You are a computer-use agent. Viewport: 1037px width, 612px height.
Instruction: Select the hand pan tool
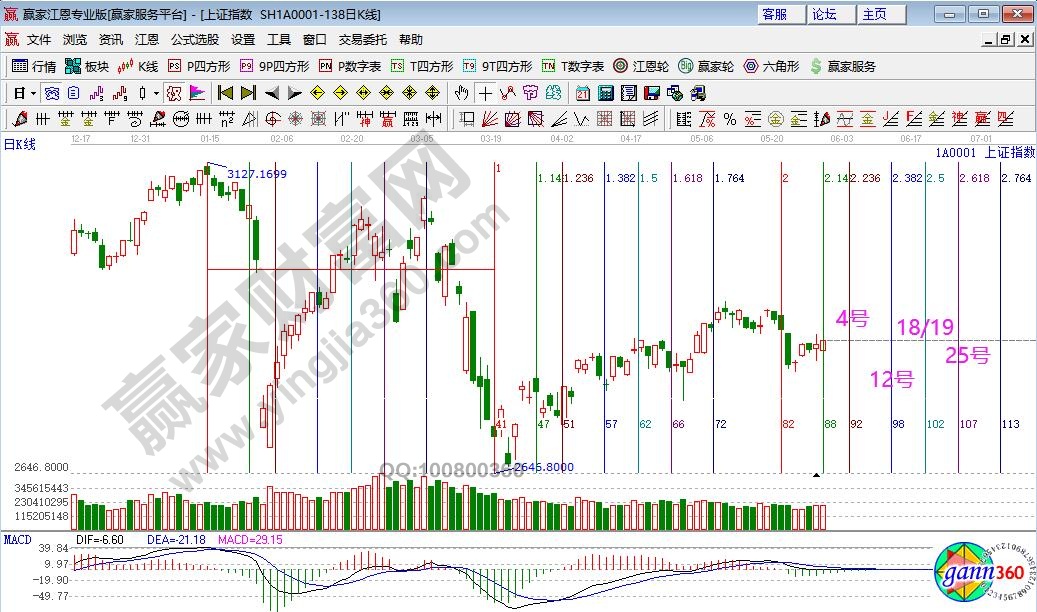pos(461,93)
